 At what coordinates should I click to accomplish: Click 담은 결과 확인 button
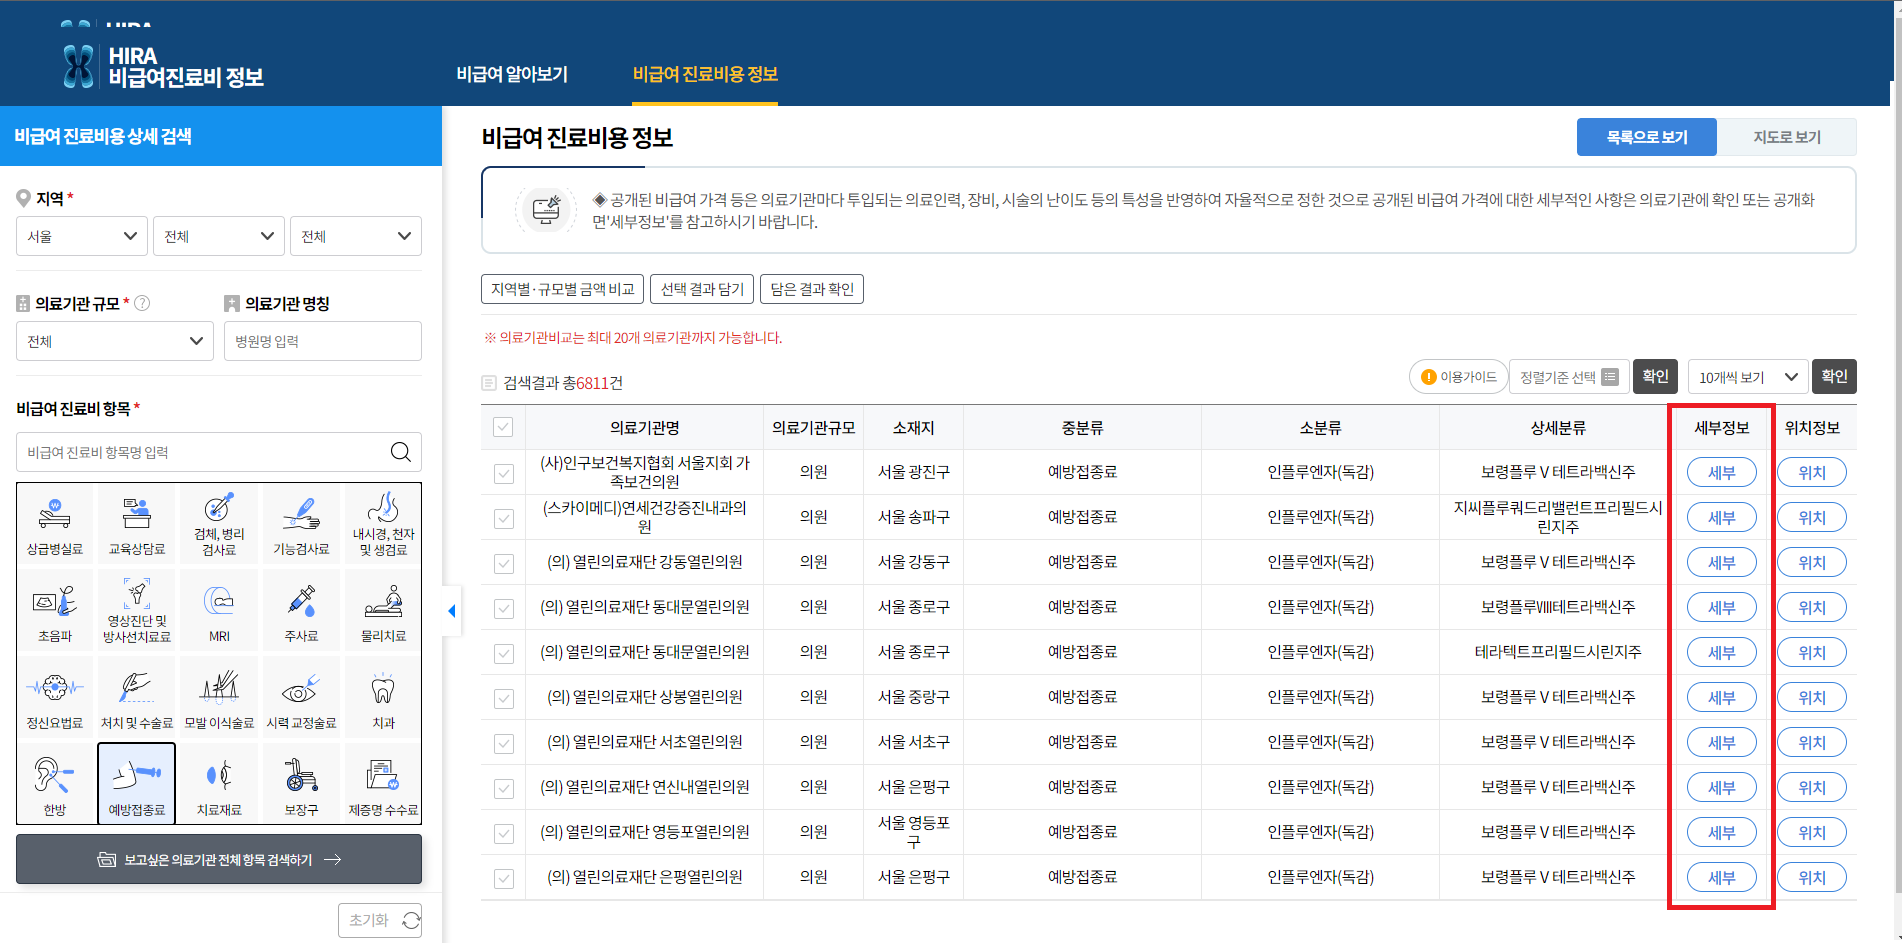tap(812, 289)
